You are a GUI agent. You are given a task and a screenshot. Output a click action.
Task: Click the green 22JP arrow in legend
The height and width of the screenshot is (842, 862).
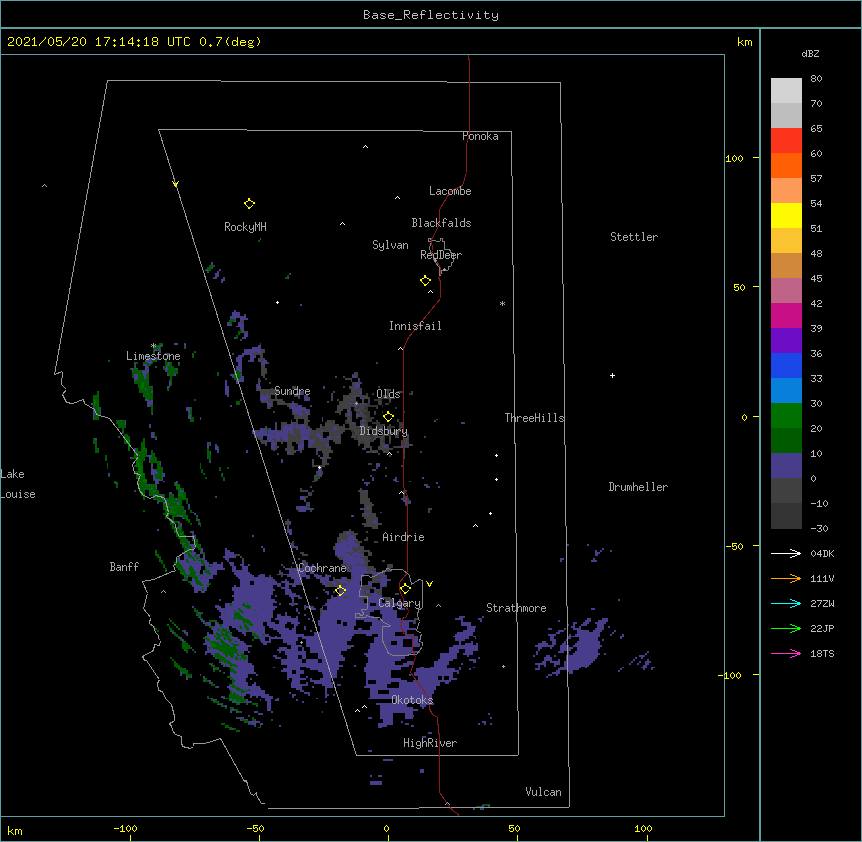tap(786, 628)
